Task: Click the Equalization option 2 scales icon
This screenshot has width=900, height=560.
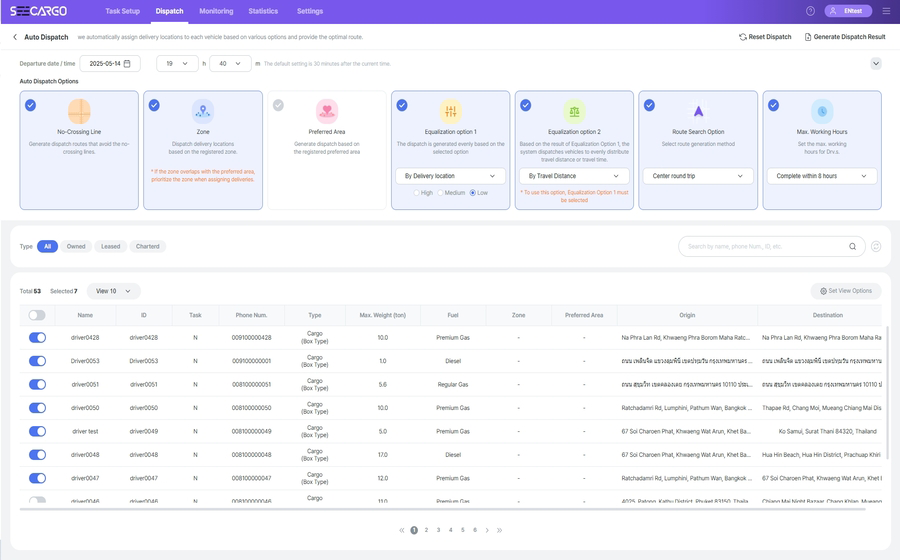Action: point(574,111)
